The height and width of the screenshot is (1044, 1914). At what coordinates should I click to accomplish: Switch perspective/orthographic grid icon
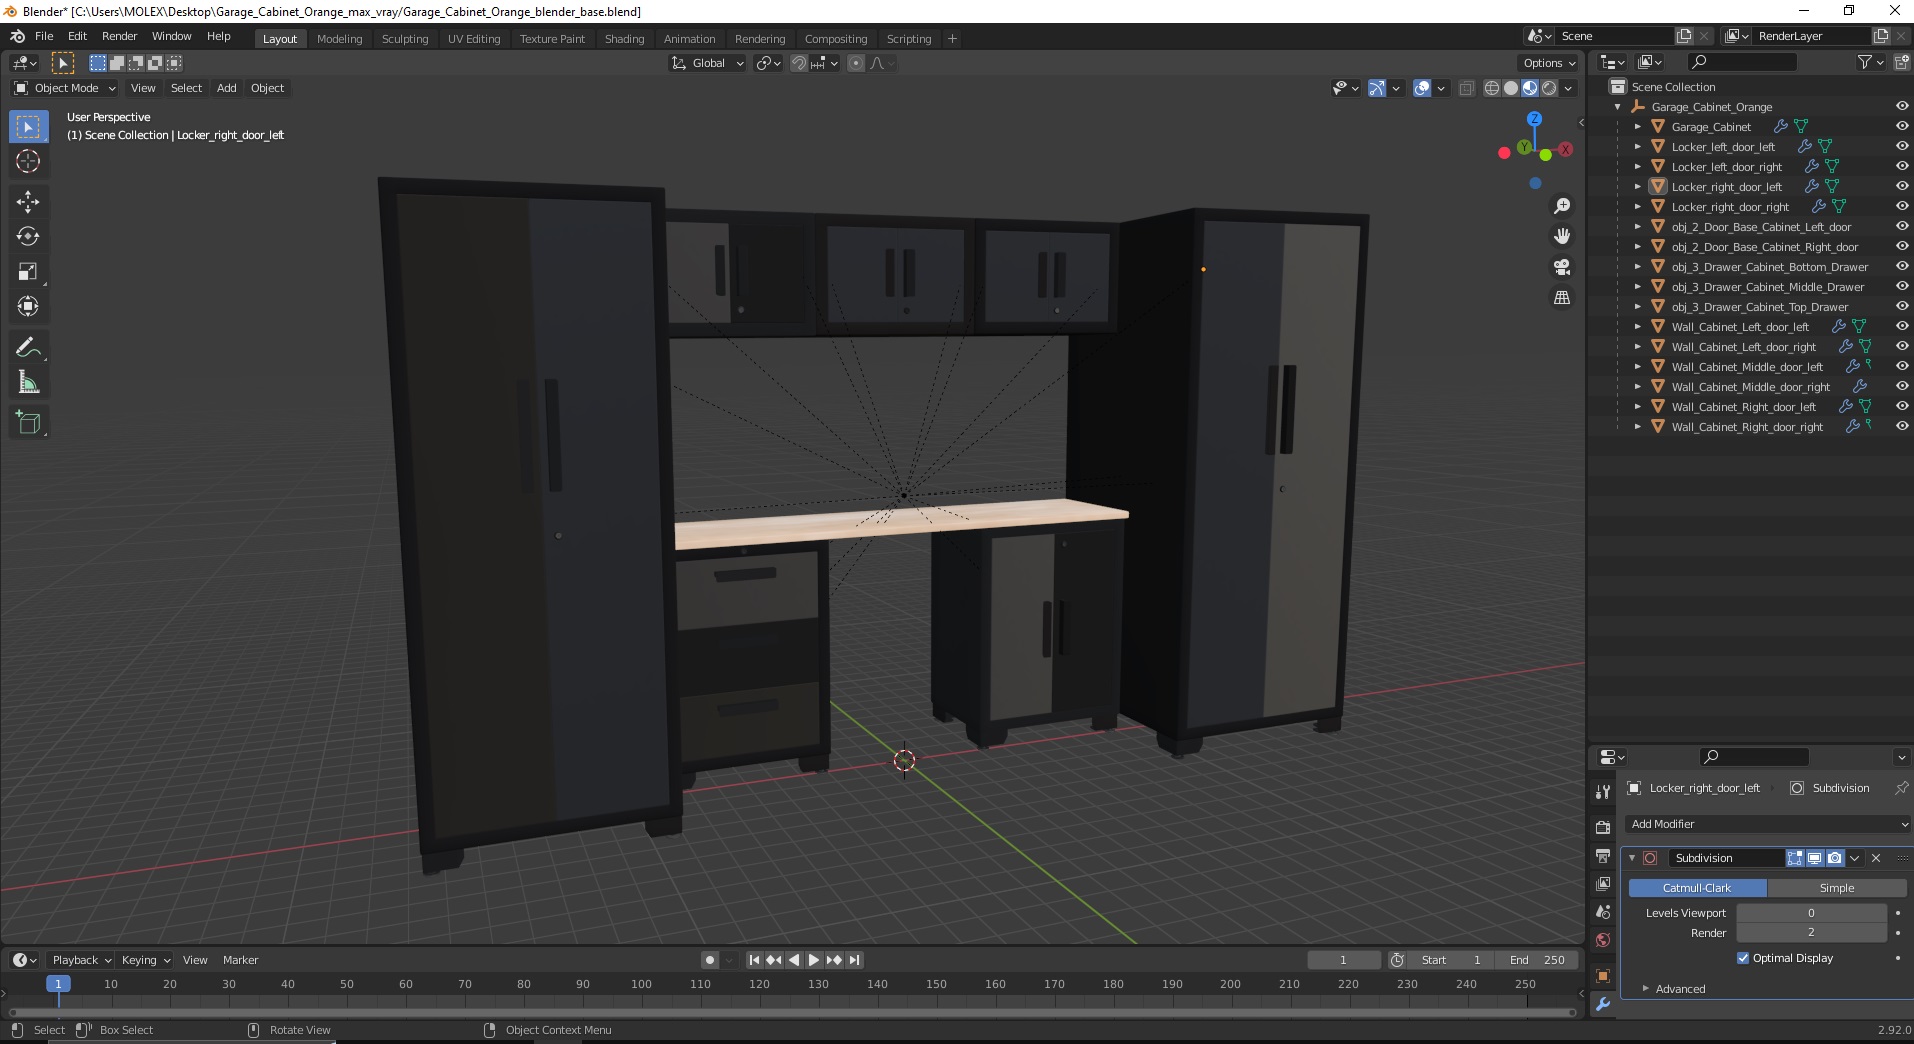(1561, 298)
